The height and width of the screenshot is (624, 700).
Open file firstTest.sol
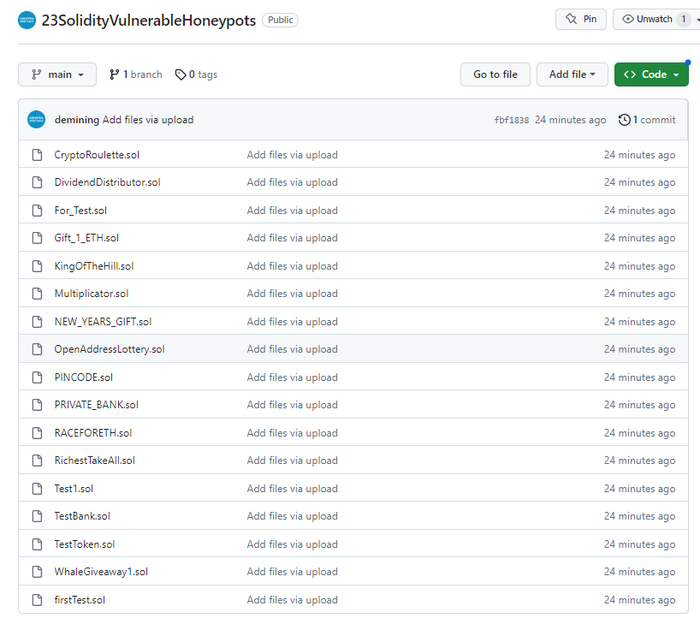coord(80,600)
